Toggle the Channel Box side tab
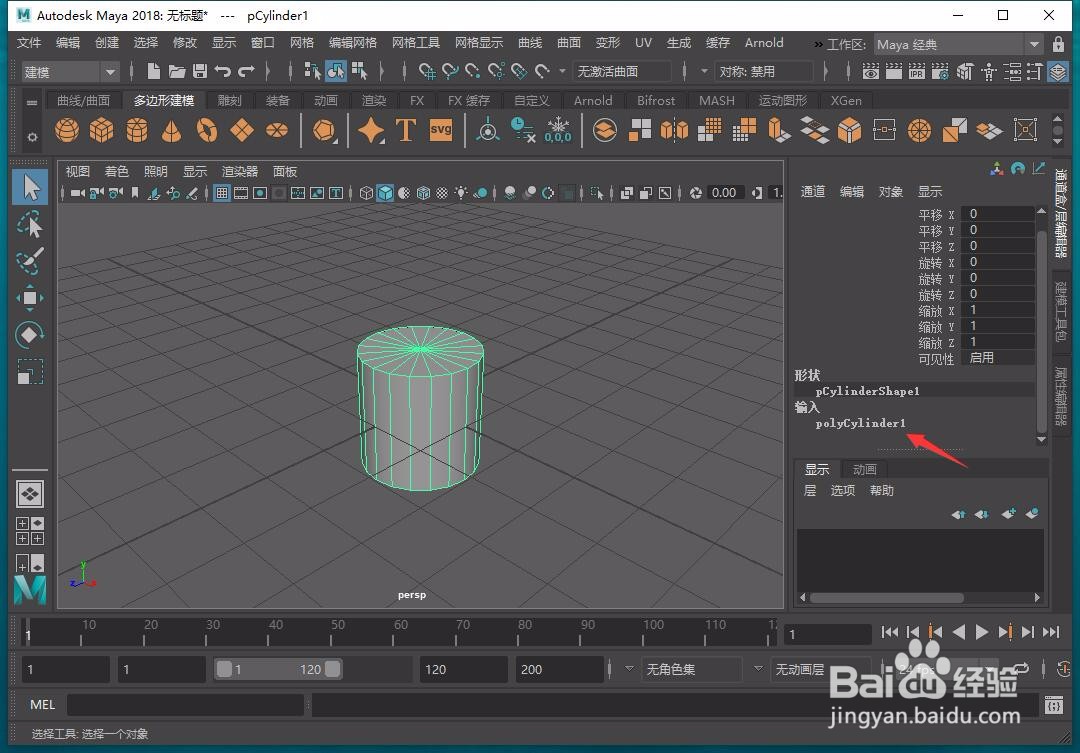 pyautogui.click(x=1061, y=213)
